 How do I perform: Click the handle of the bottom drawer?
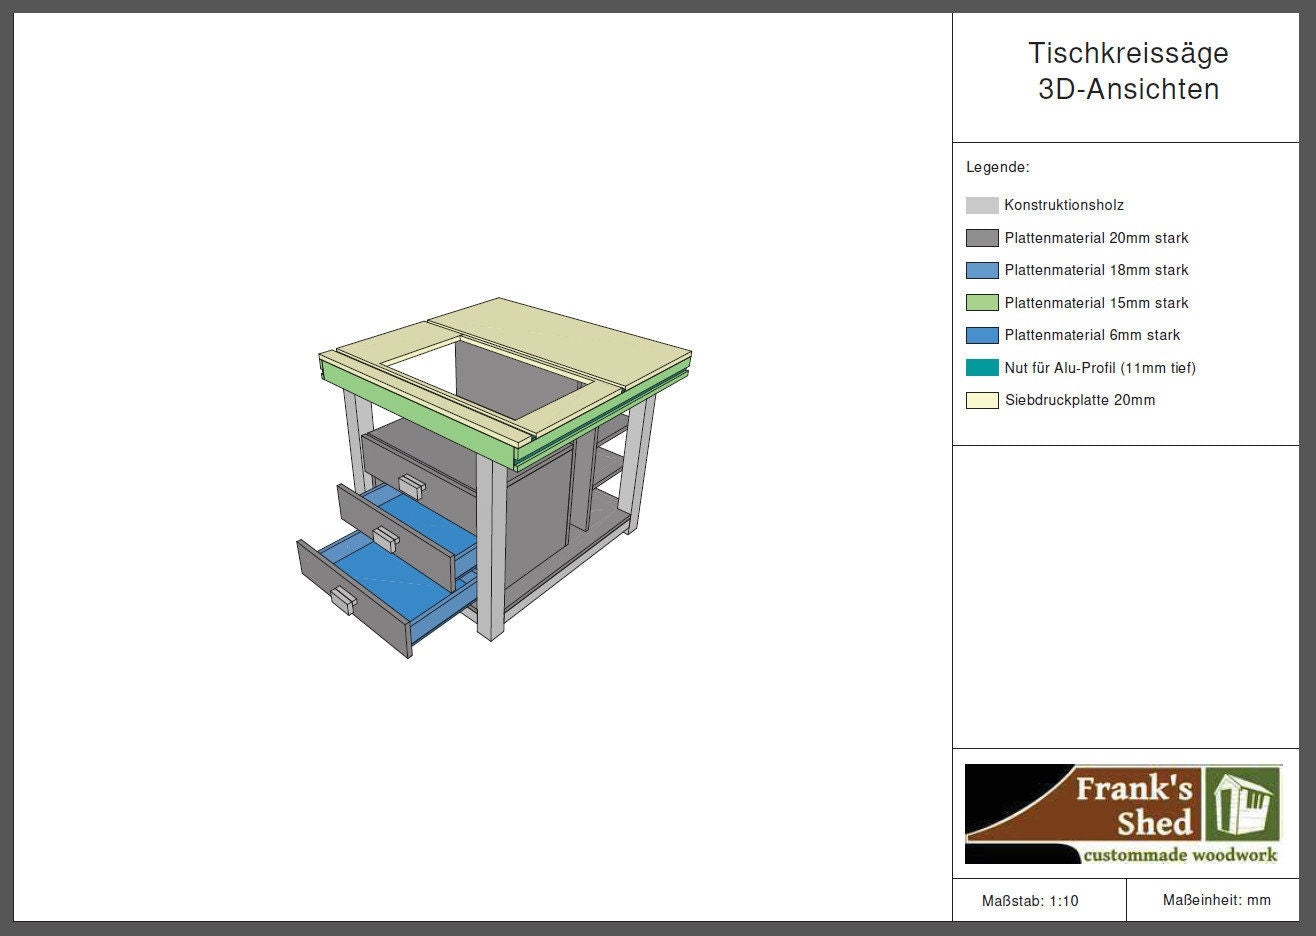point(343,600)
